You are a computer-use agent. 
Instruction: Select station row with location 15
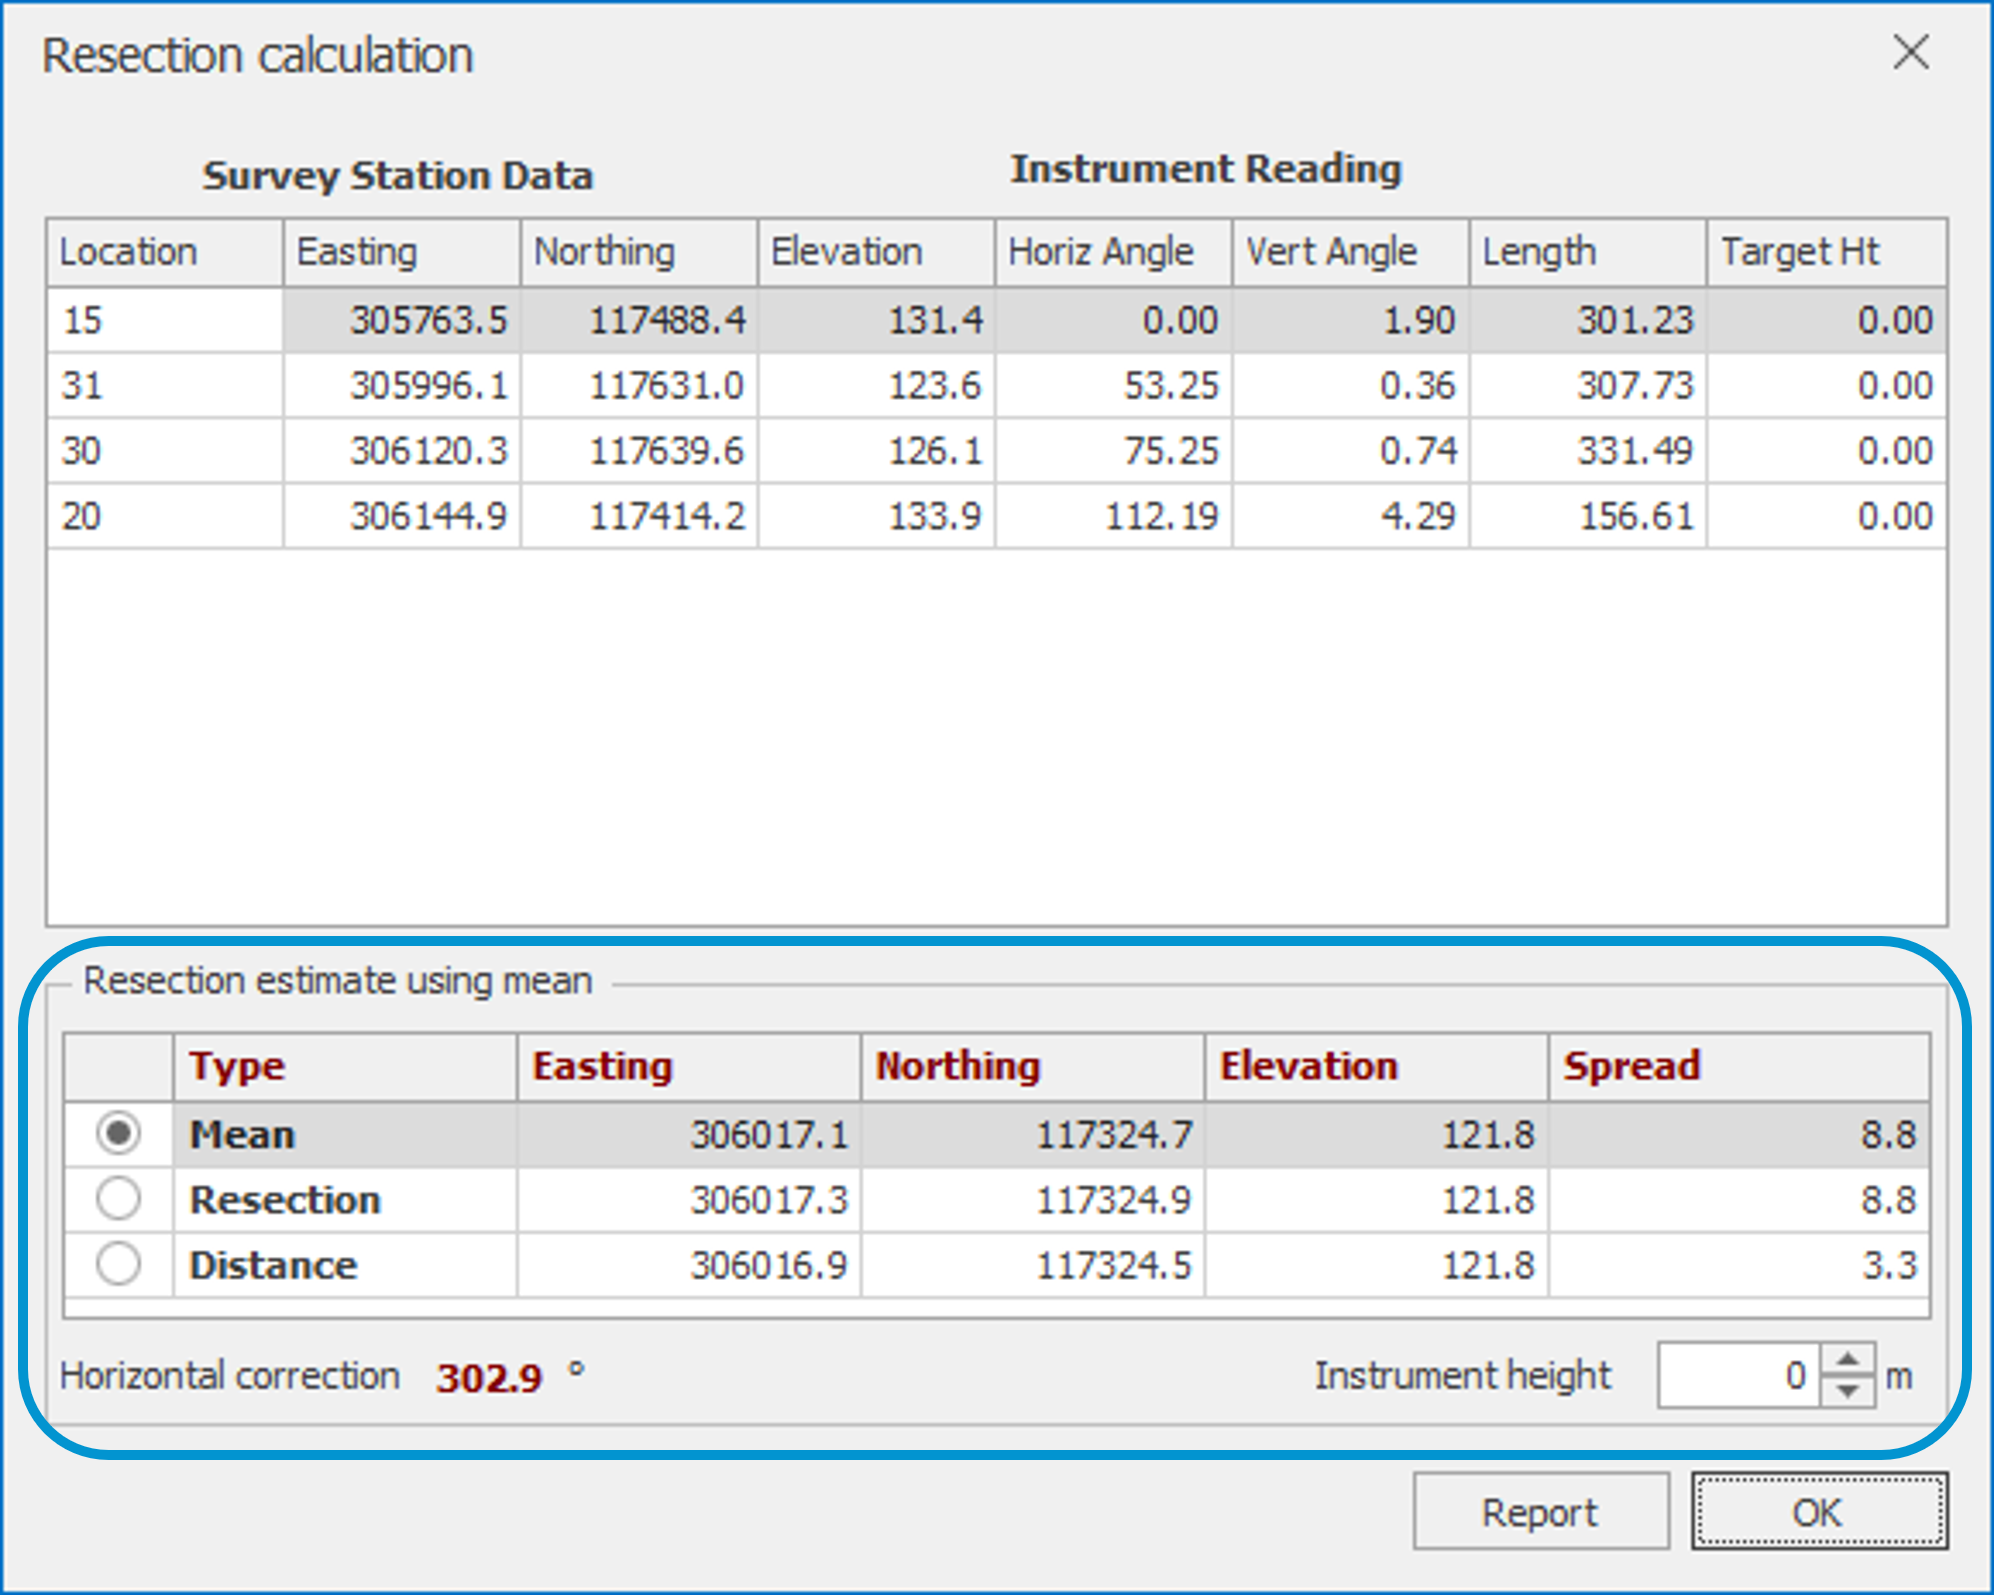point(165,320)
